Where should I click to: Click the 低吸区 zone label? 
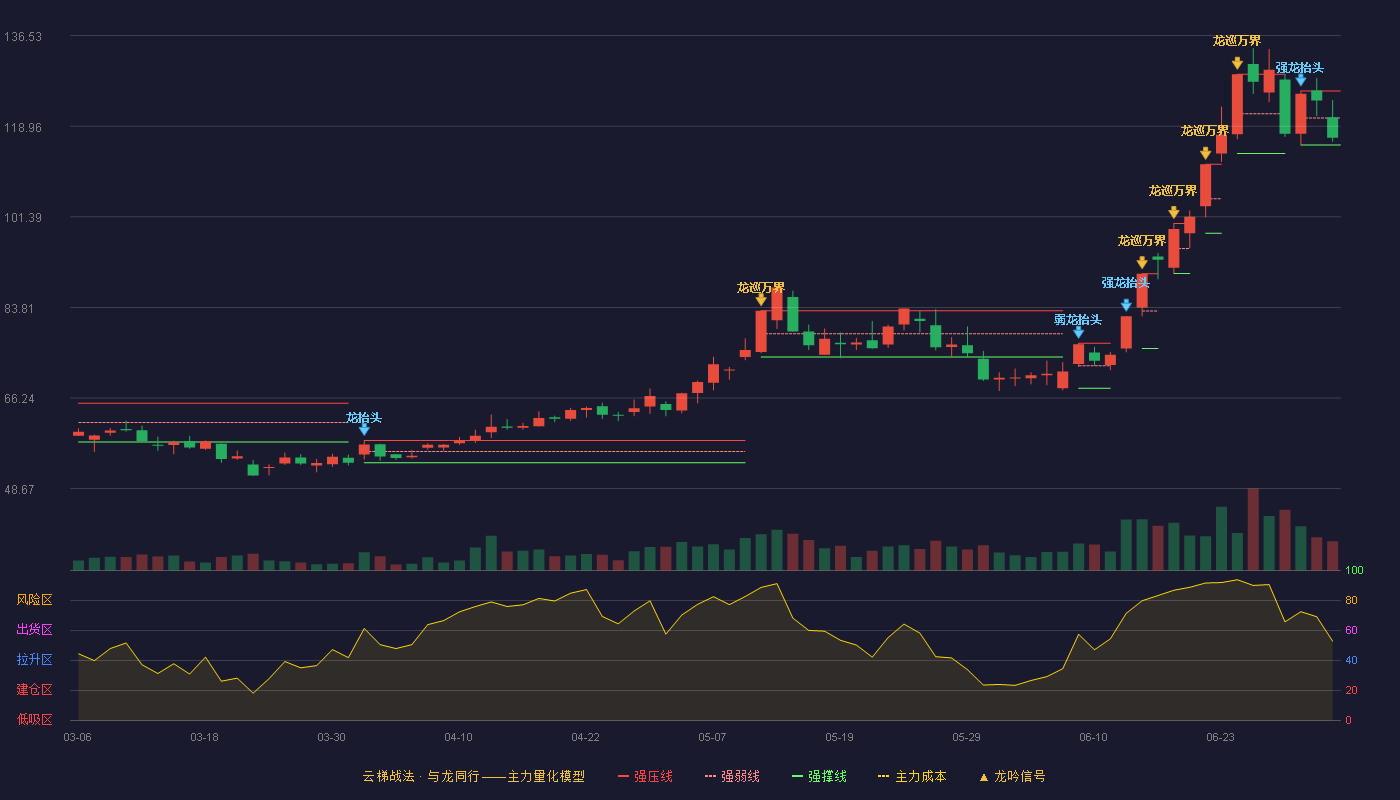34,719
